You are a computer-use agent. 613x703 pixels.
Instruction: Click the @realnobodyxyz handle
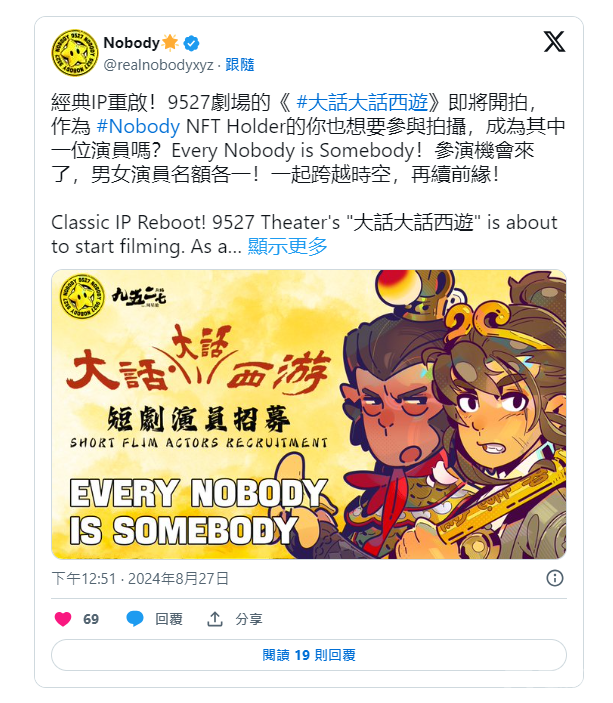pyautogui.click(x=158, y=65)
